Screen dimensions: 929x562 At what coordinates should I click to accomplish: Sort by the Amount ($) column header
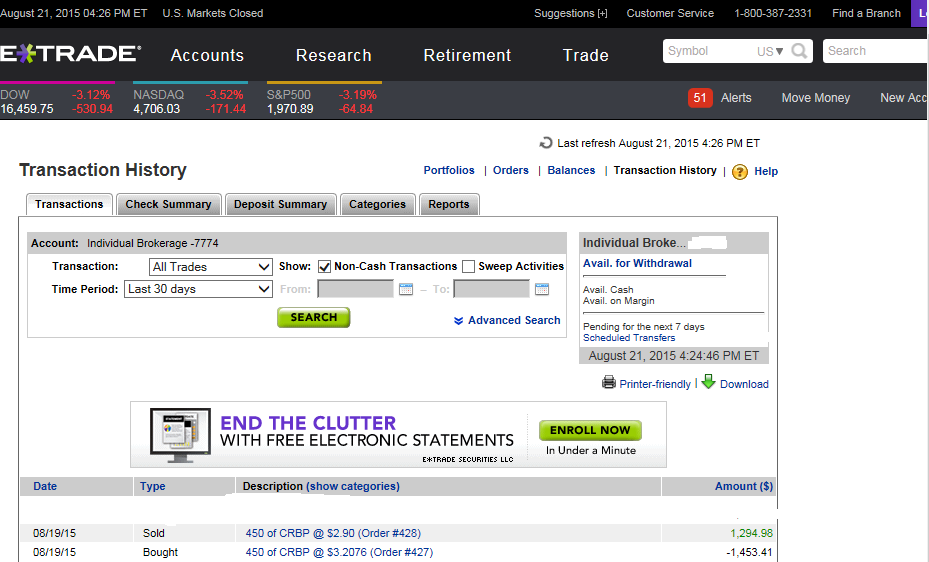744,486
